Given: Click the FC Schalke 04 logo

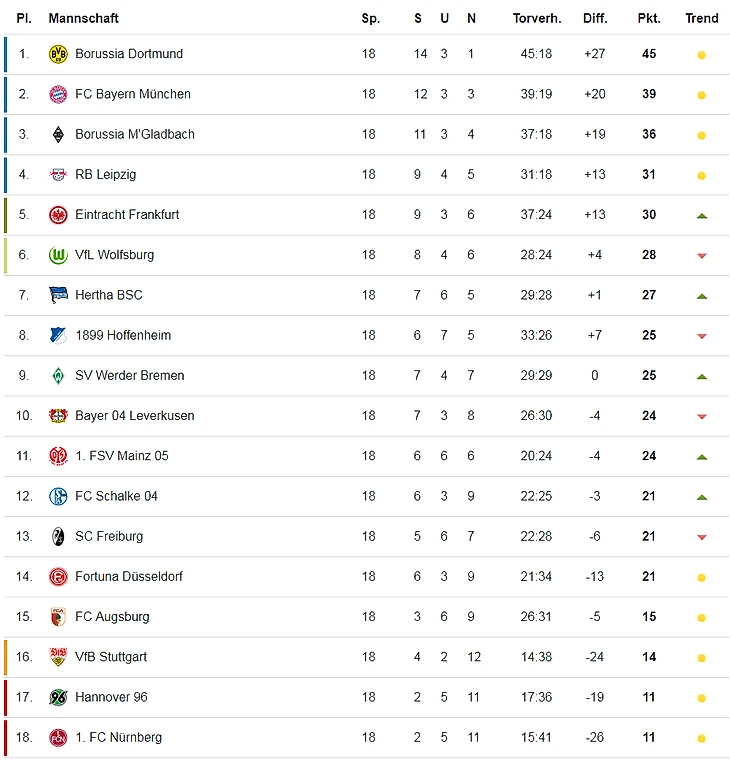Looking at the screenshot, I should point(58,496).
